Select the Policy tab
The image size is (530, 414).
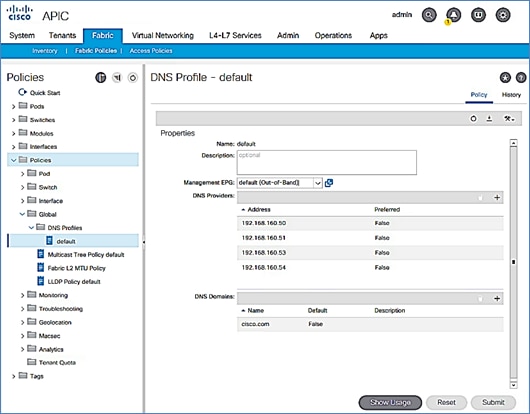point(479,95)
